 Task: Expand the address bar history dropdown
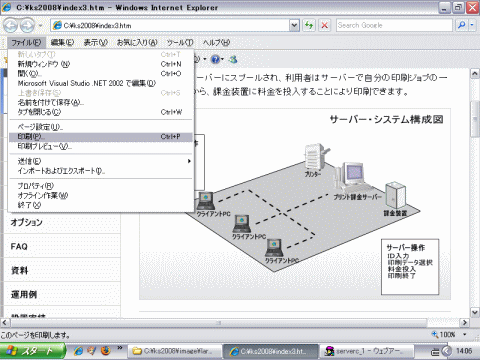point(294,25)
